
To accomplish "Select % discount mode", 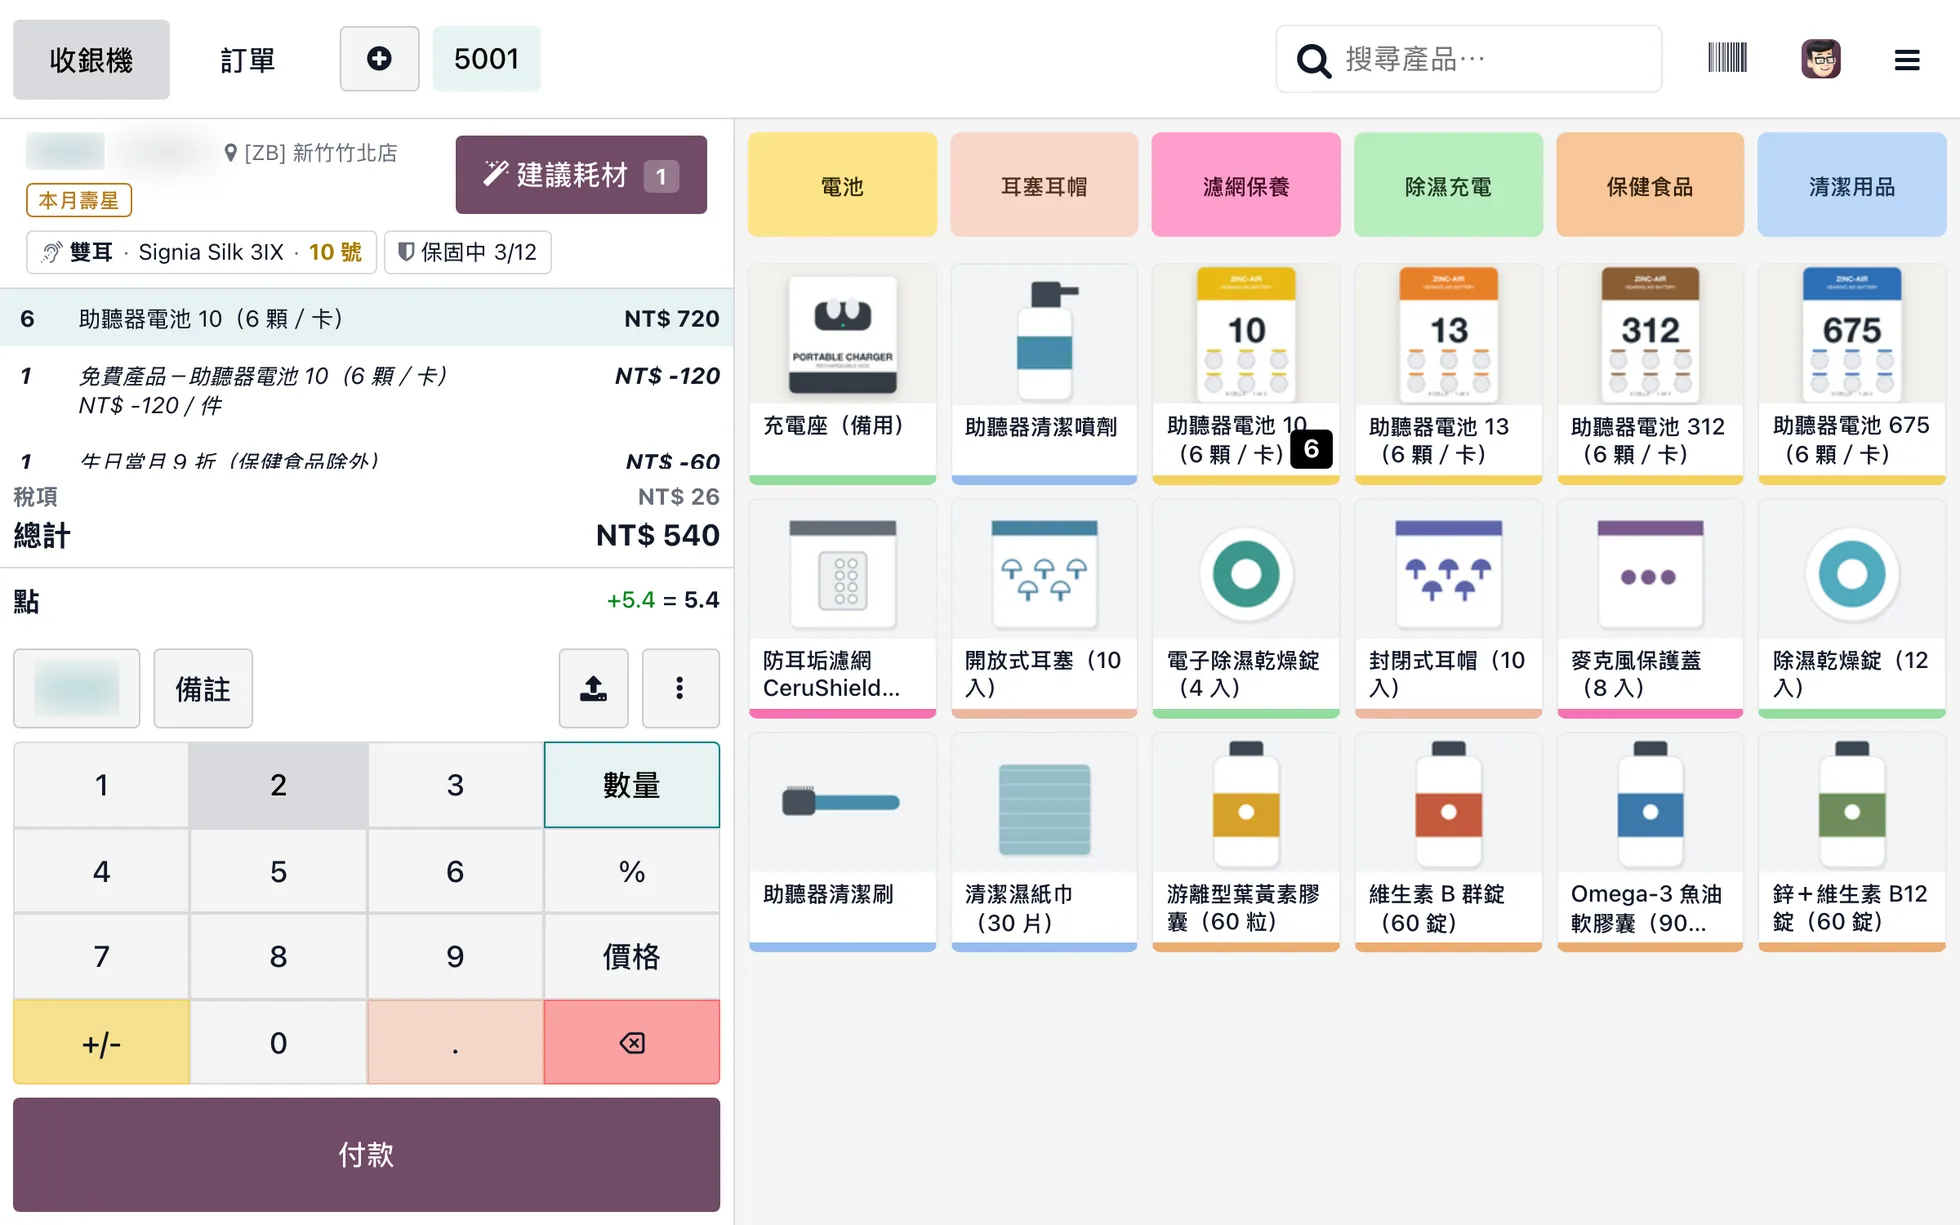I will 632,871.
